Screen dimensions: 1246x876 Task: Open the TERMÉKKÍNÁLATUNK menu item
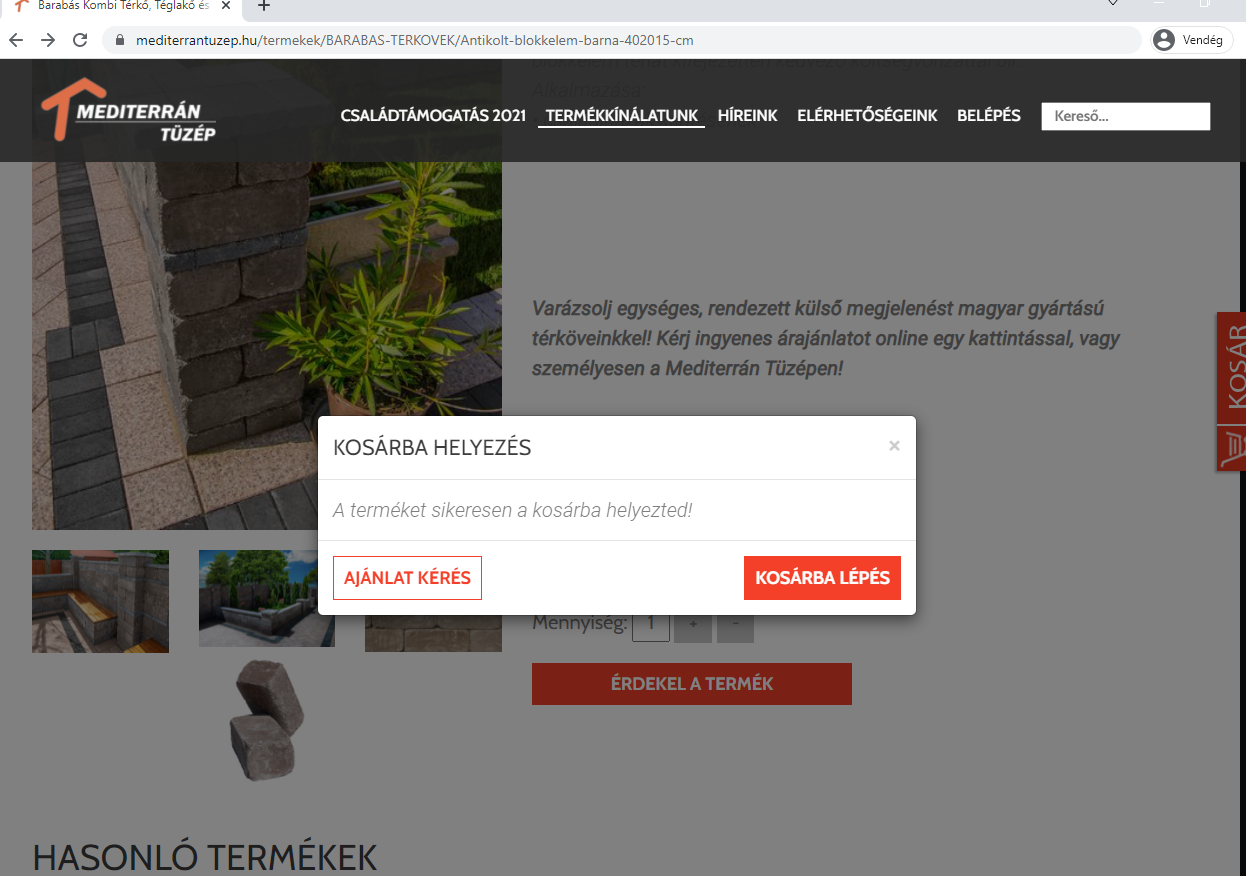coord(622,116)
